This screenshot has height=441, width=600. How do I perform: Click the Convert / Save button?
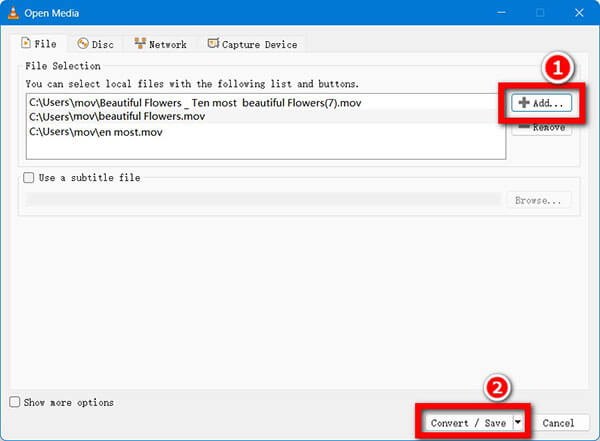468,423
